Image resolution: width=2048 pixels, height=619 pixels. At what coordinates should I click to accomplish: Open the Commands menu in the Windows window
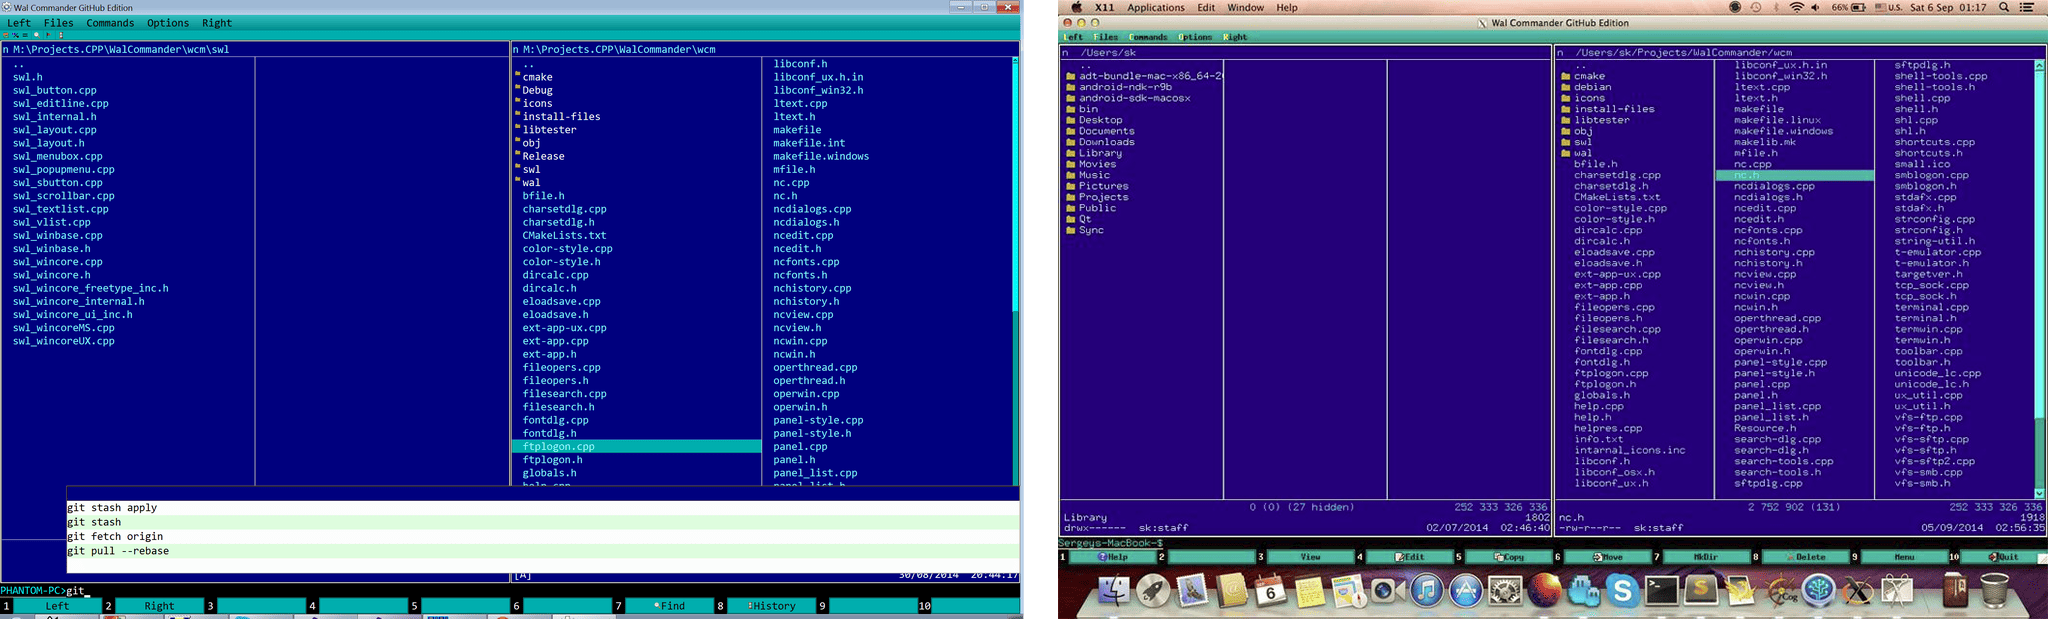tap(110, 23)
